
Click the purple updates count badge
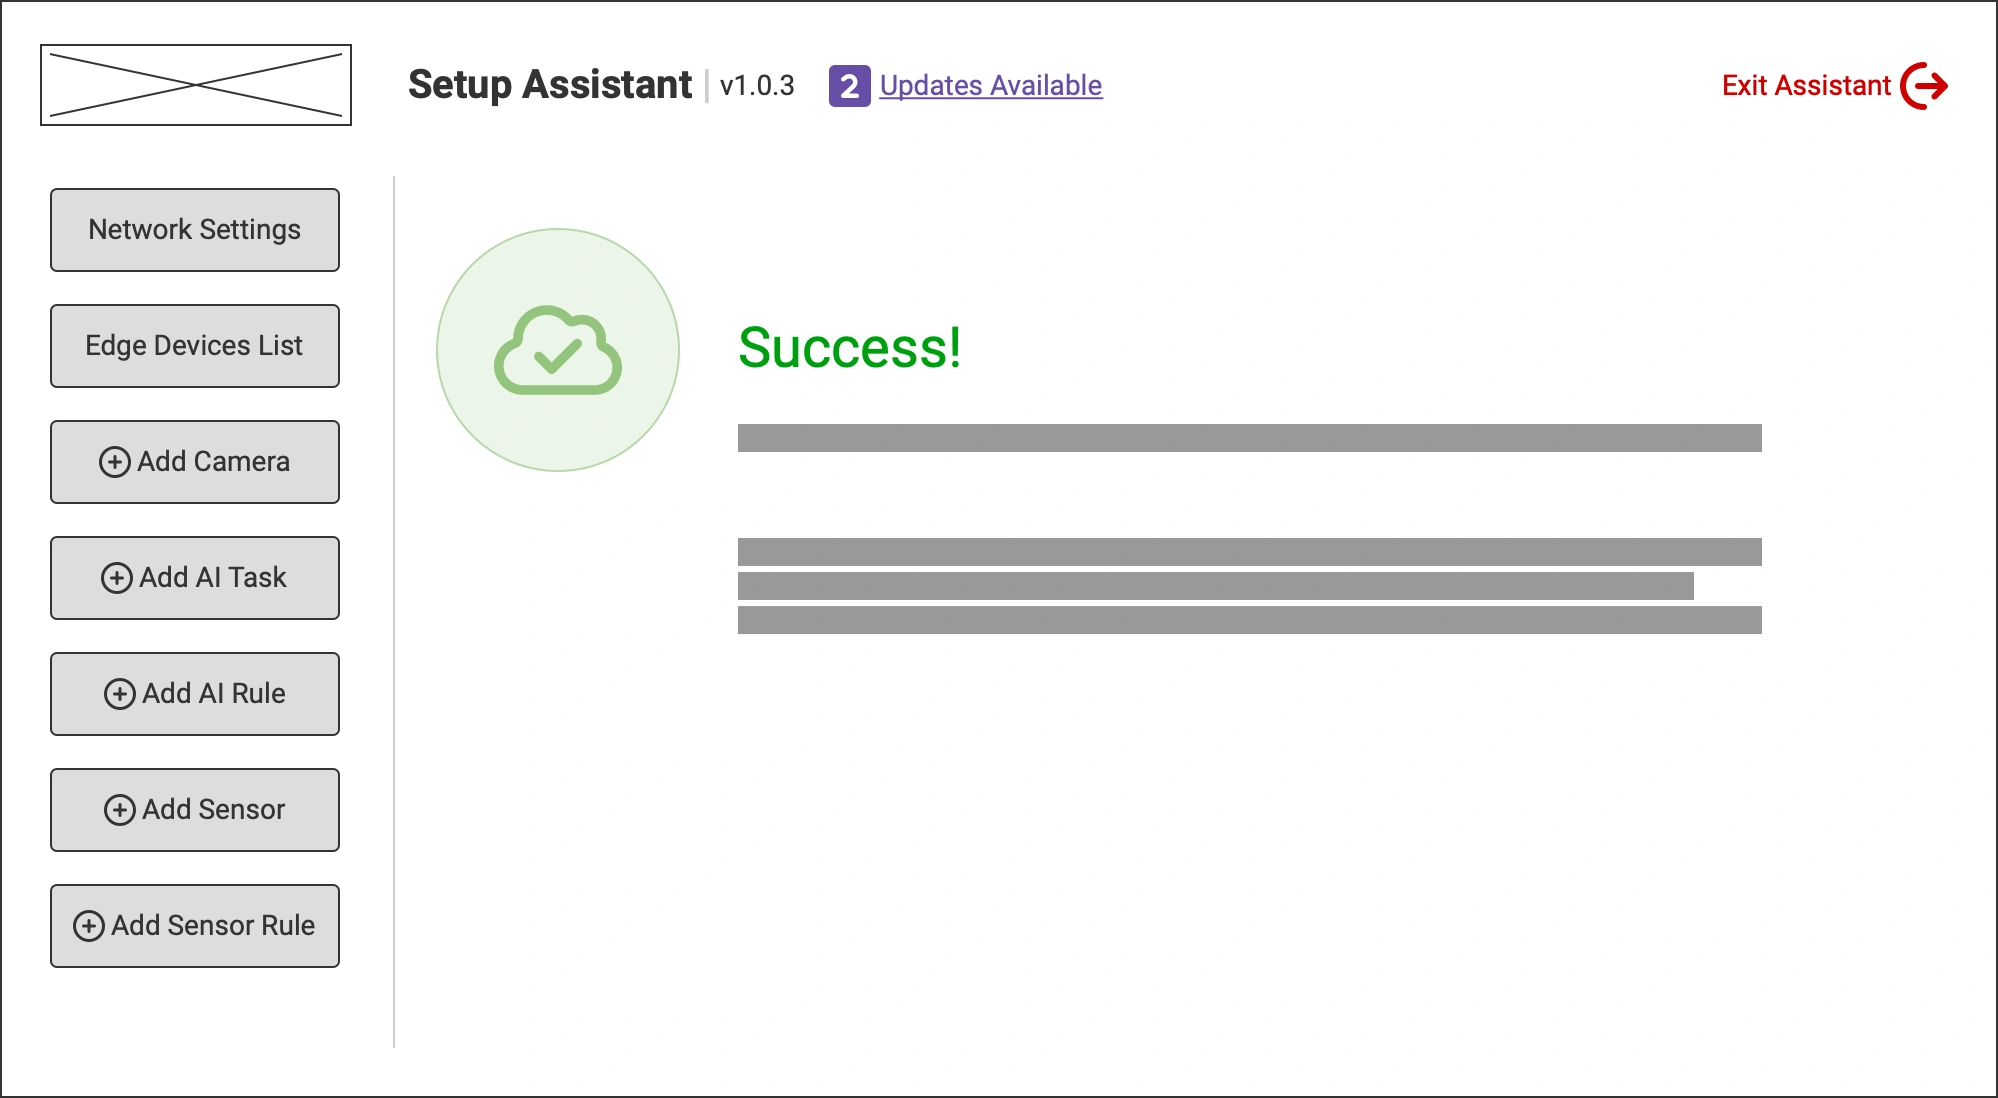tap(847, 87)
